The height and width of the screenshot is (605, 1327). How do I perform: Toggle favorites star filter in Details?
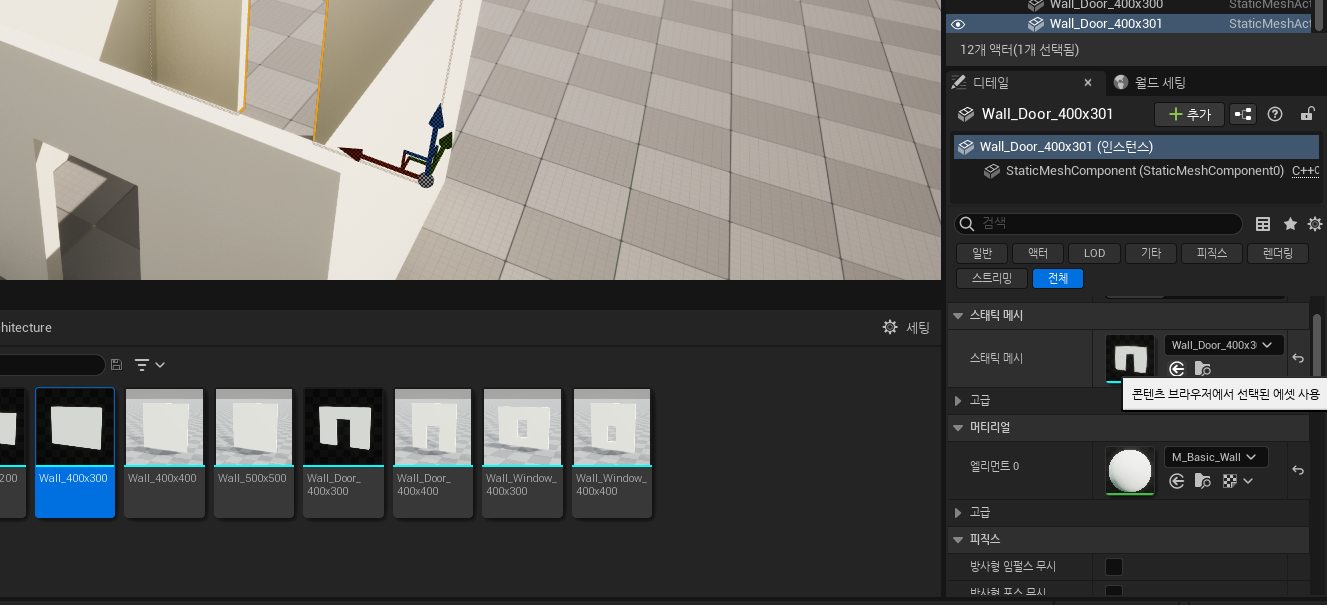(x=1290, y=224)
